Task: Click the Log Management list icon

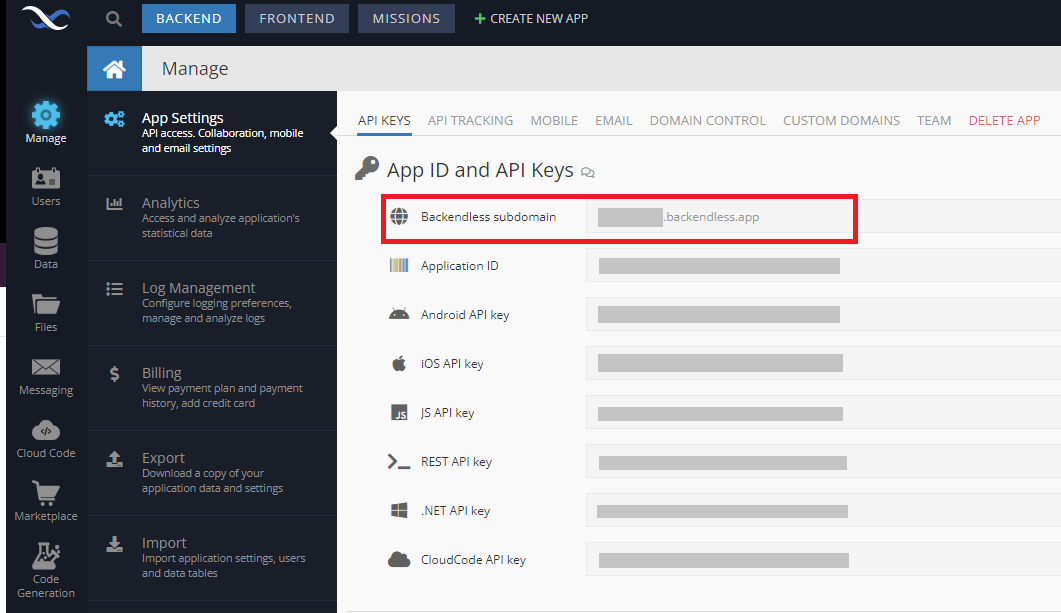Action: (114, 289)
